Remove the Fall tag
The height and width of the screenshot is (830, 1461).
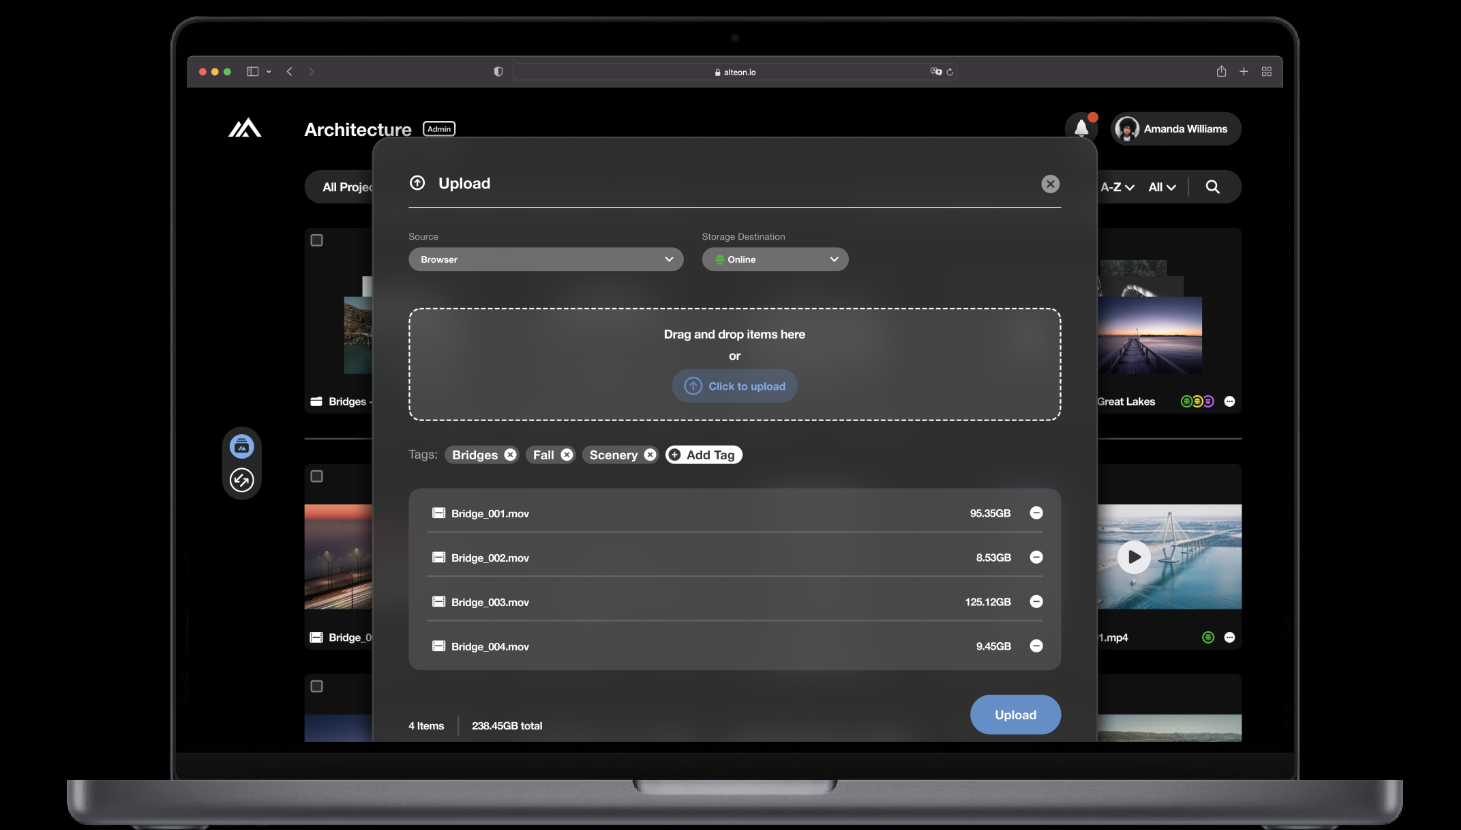click(x=567, y=455)
